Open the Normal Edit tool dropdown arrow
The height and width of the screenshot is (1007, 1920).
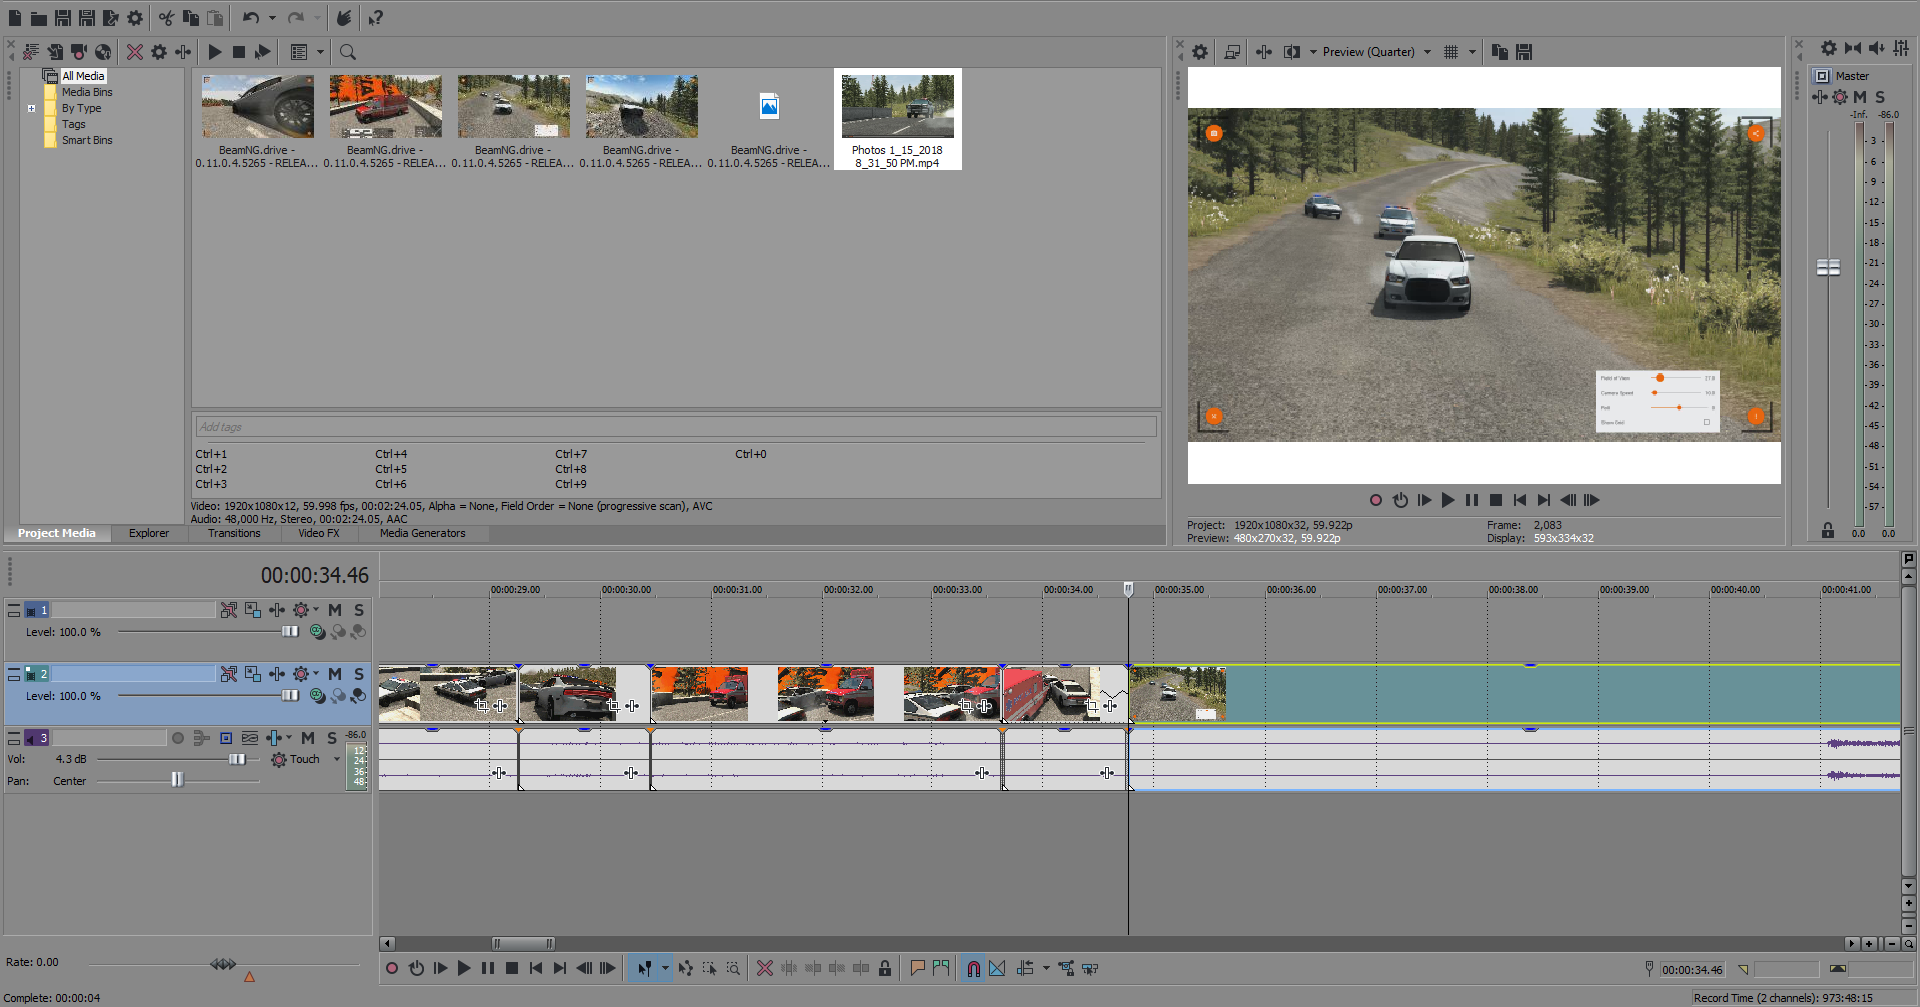click(665, 968)
